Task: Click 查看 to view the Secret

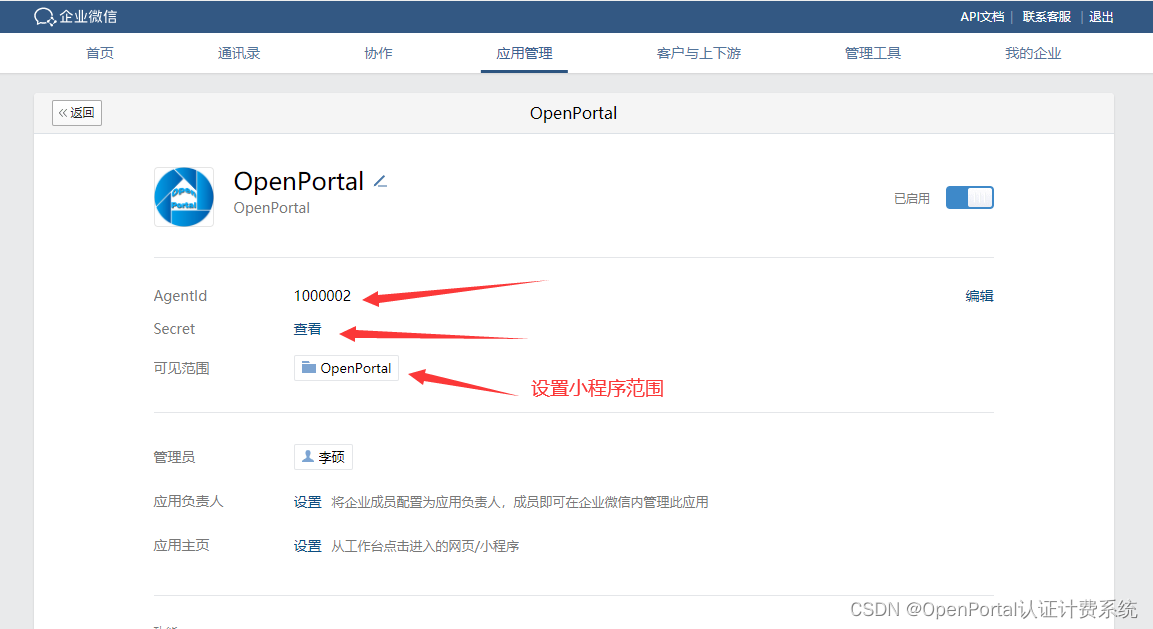Action: (x=307, y=329)
